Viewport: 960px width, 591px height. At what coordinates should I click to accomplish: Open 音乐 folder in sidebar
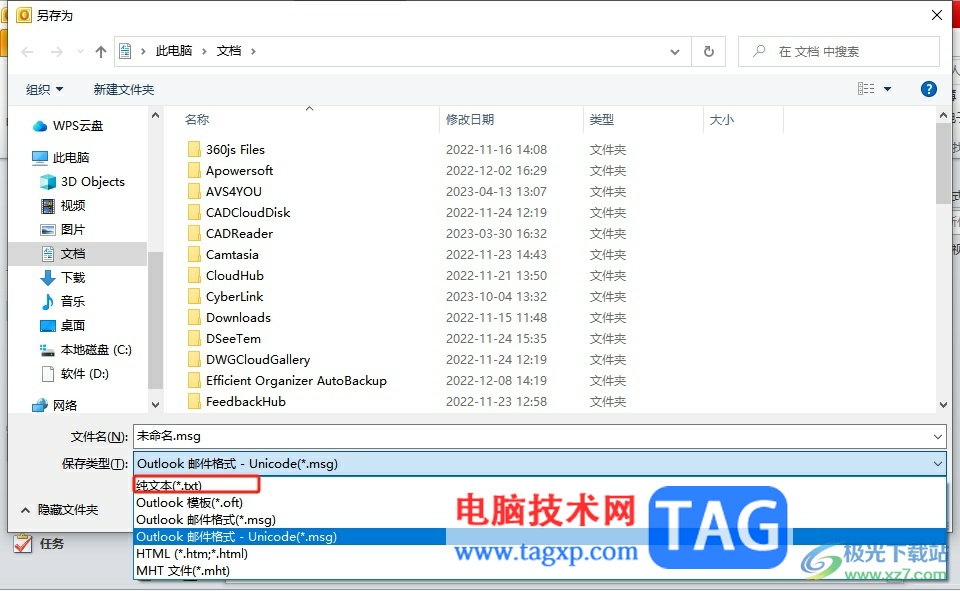[63, 301]
